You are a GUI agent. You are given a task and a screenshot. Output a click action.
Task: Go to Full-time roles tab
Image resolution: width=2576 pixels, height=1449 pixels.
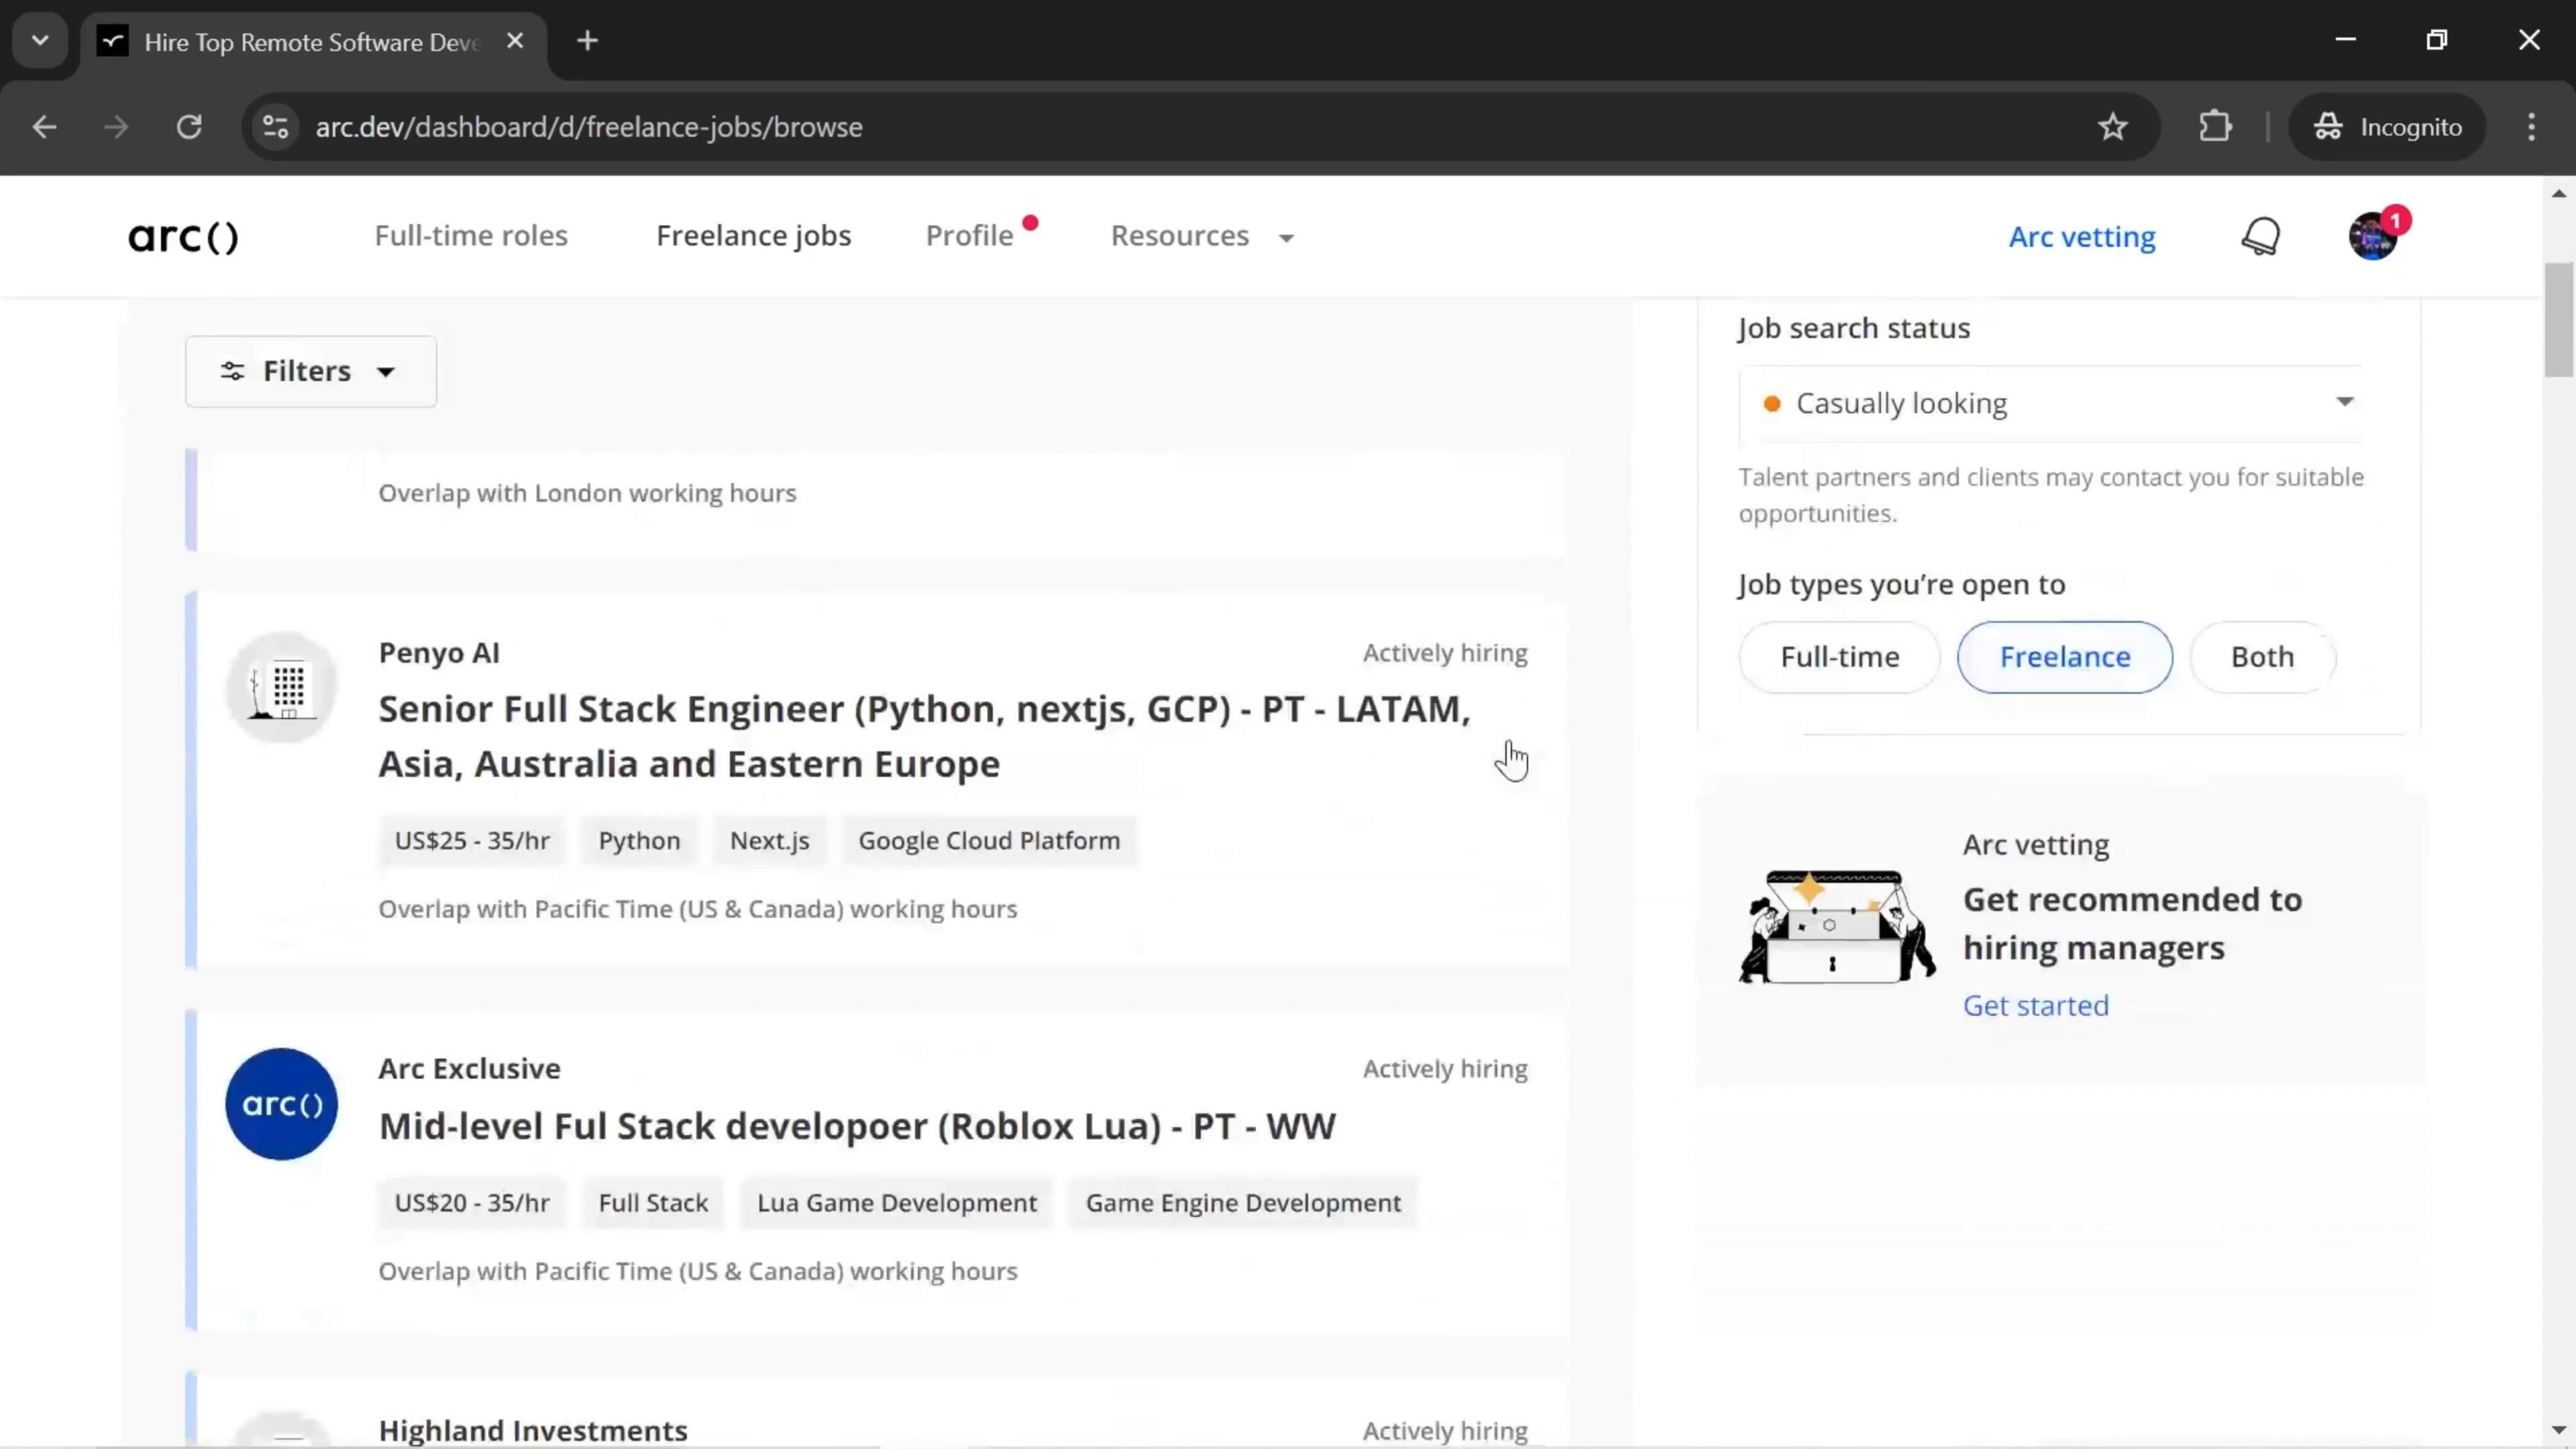pos(471,236)
